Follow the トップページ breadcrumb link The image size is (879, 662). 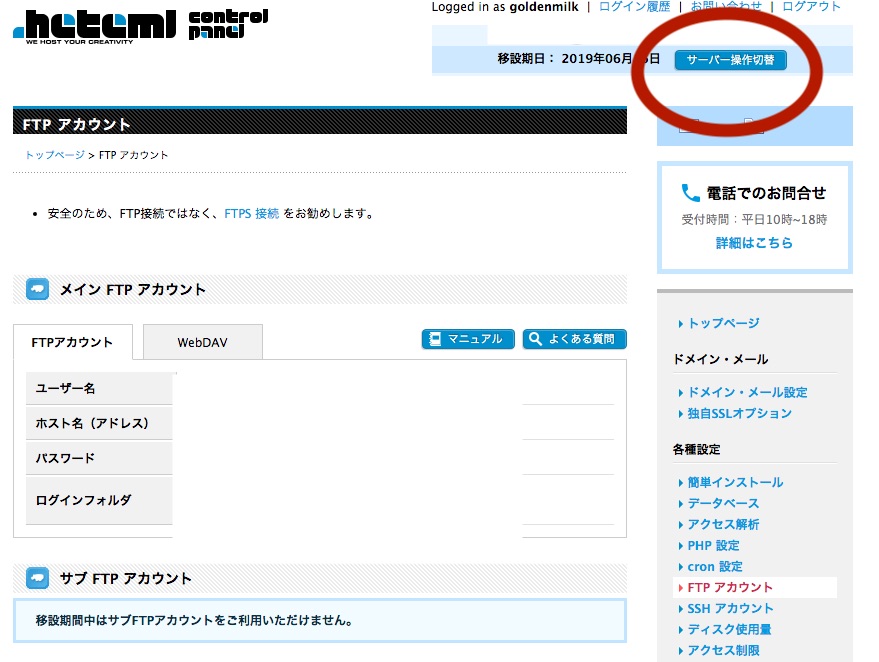[55, 155]
